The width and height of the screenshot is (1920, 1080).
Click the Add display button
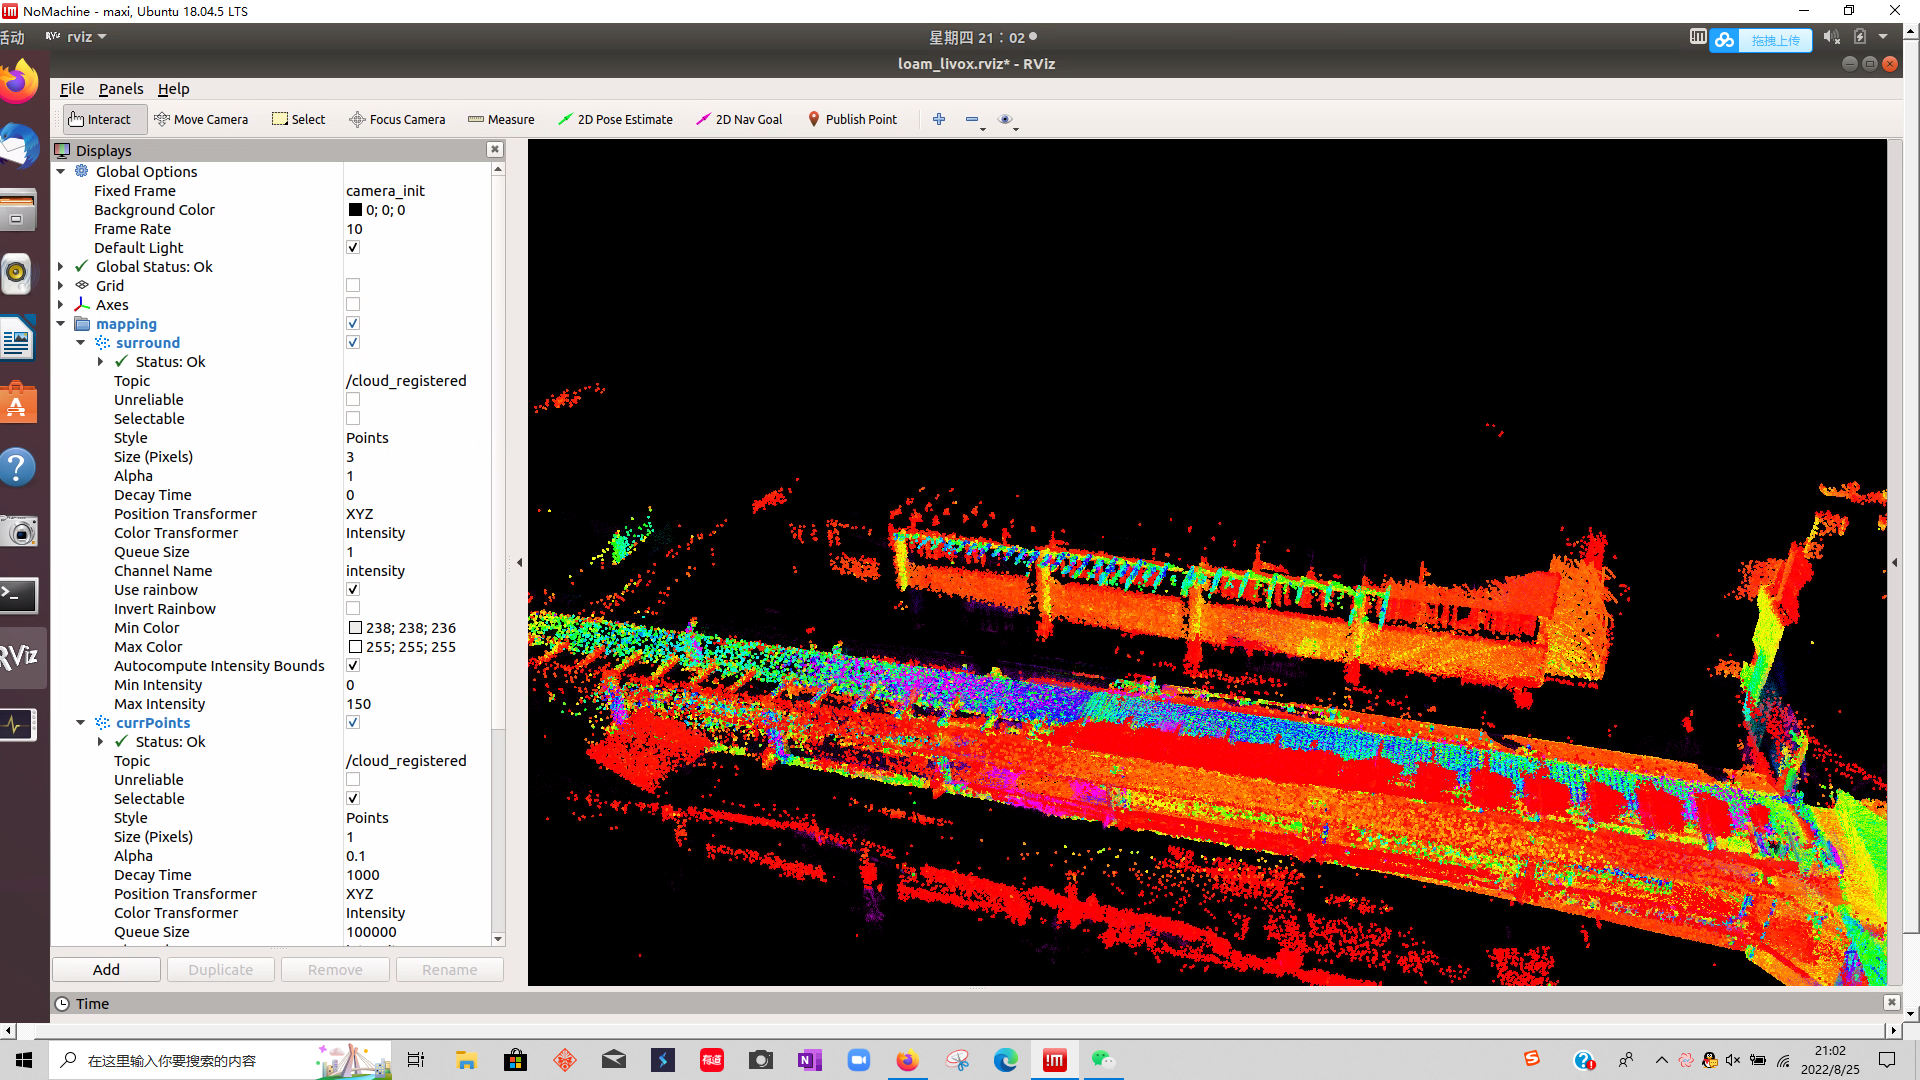[106, 970]
